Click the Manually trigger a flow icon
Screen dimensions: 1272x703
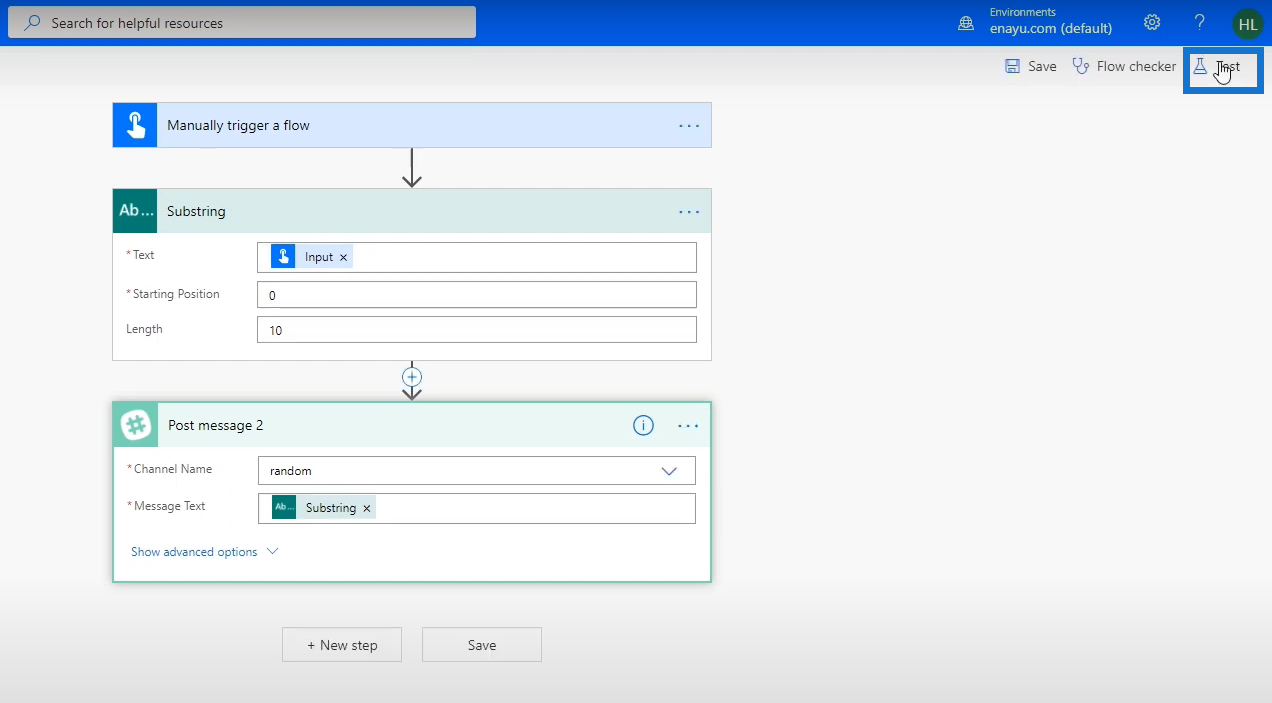(135, 125)
